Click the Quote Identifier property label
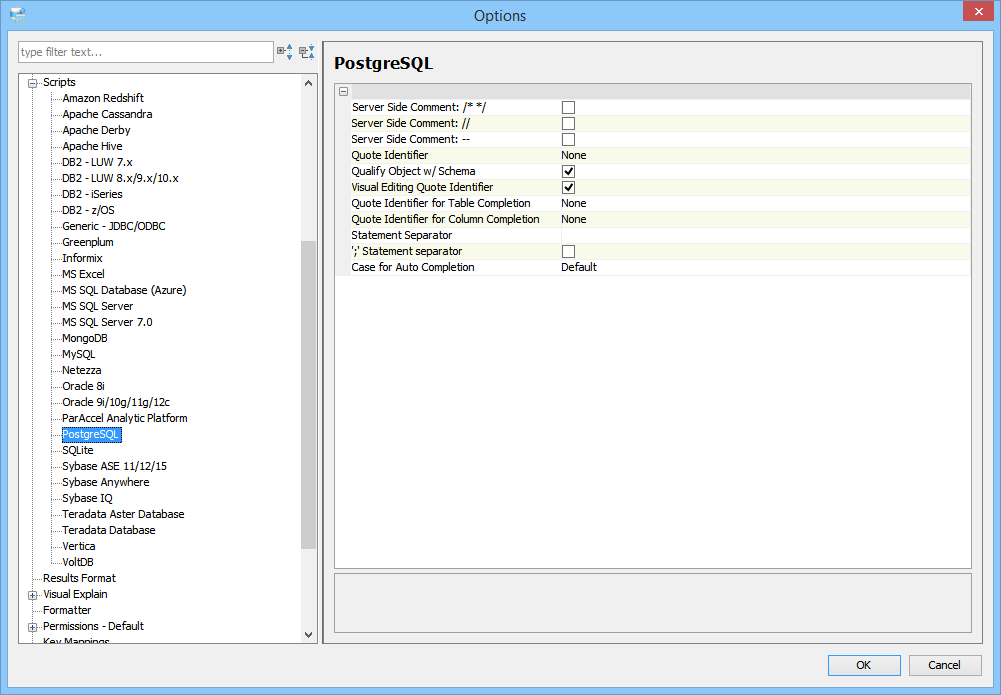1001x695 pixels. pos(389,155)
